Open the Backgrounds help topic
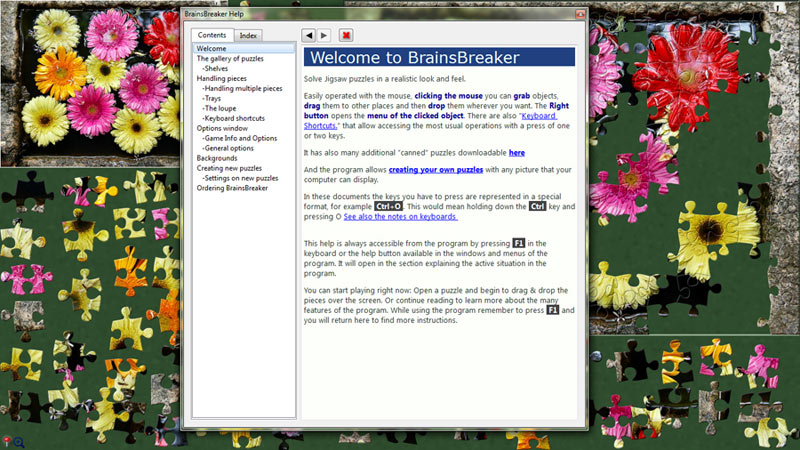 (x=217, y=158)
